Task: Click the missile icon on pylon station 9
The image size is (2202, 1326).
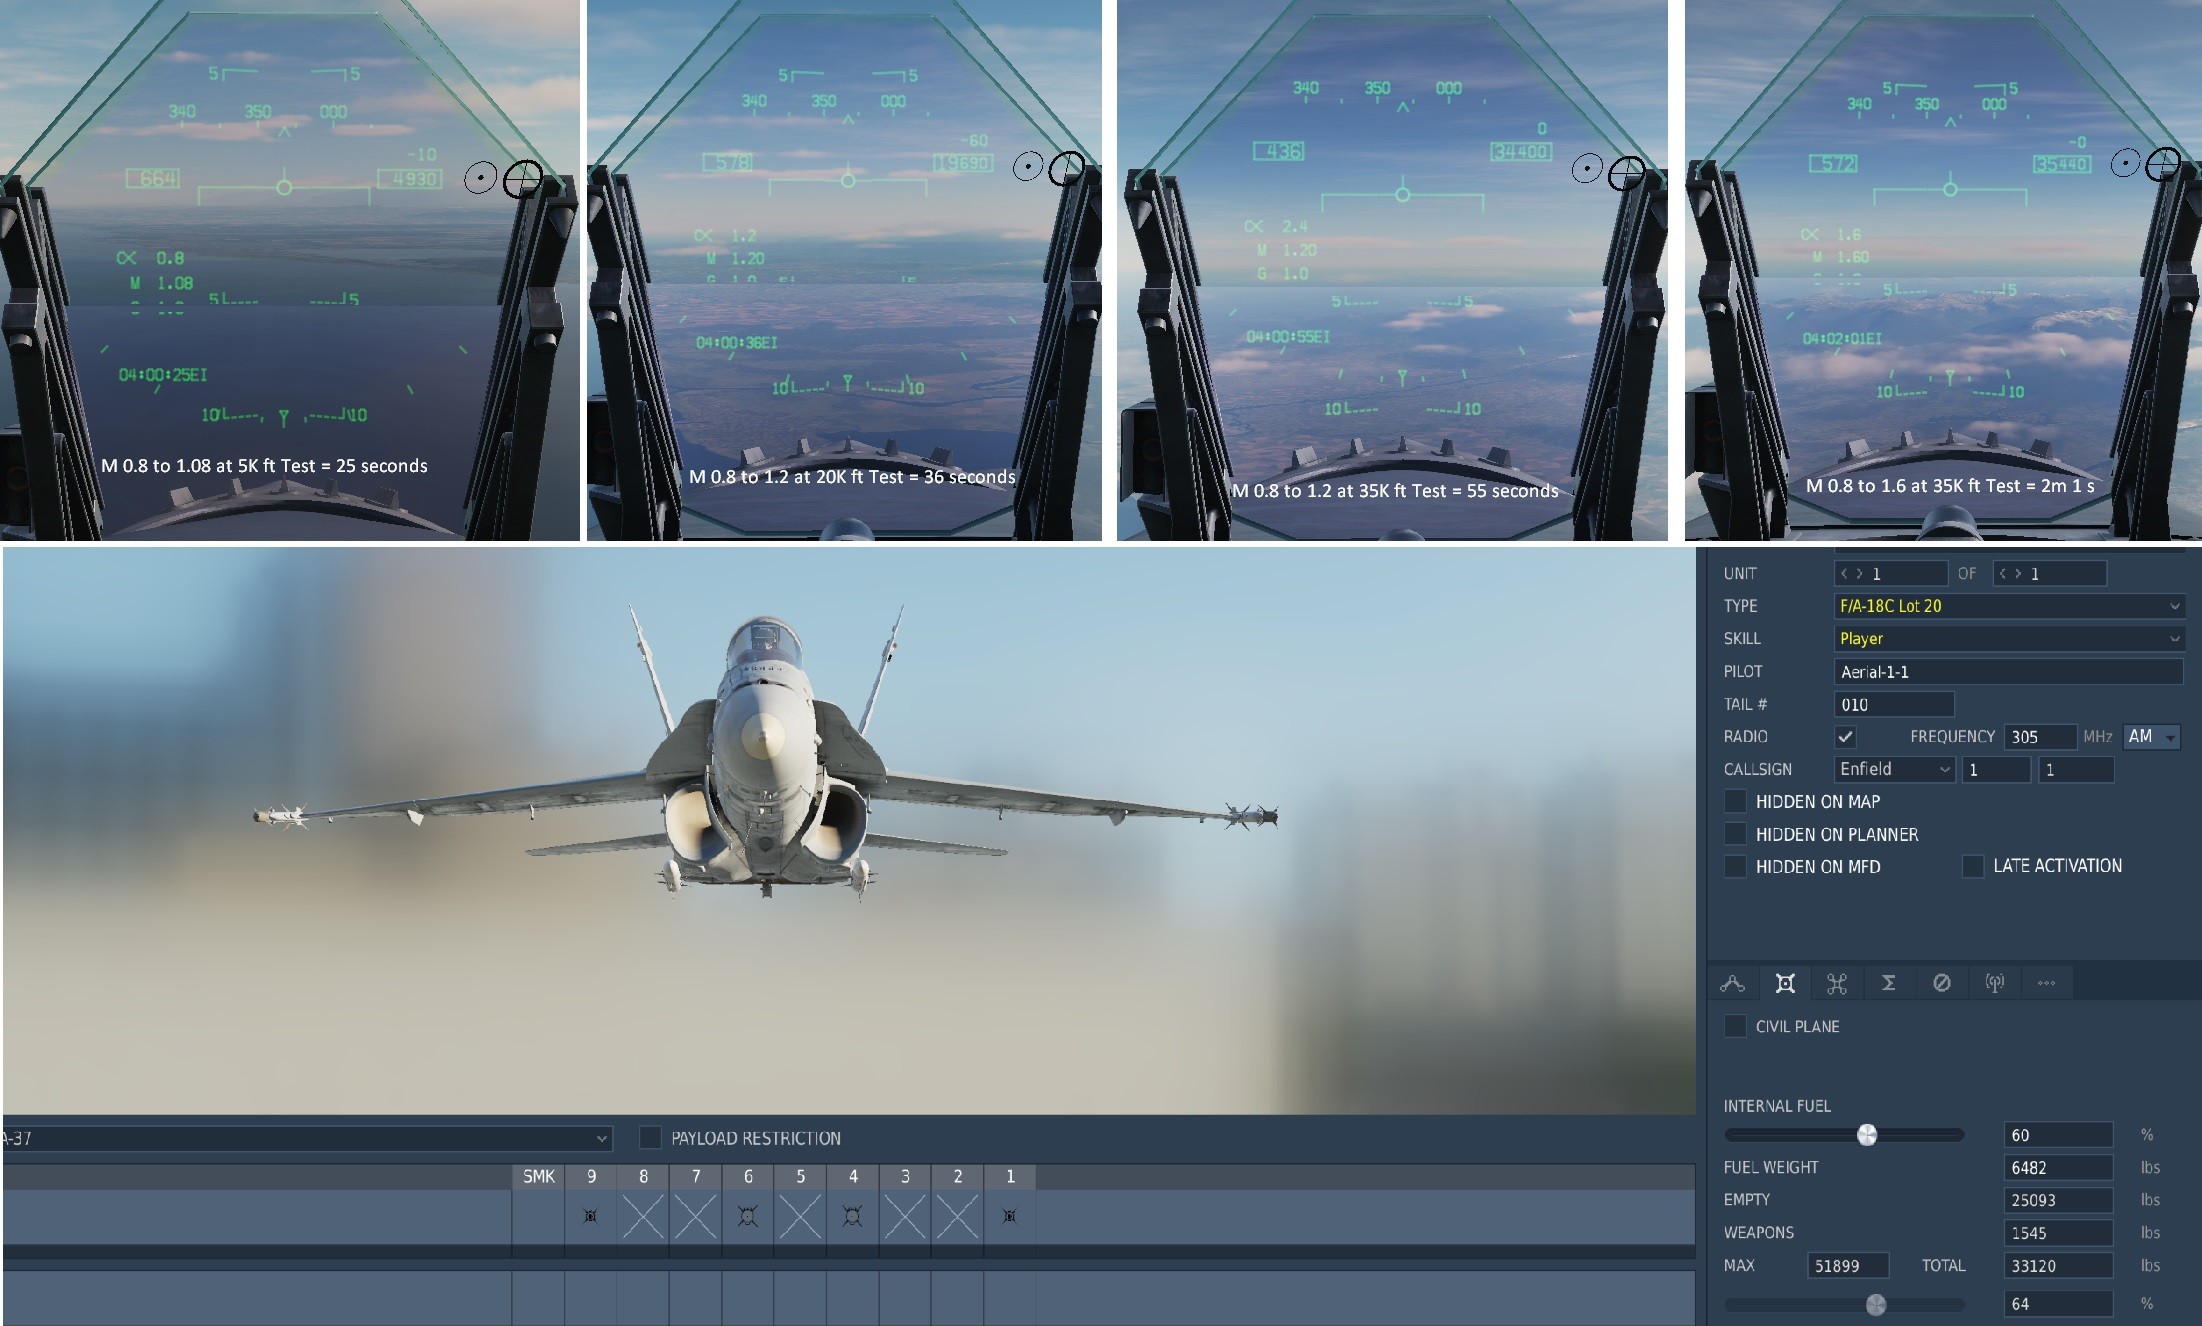Action: 591,1216
